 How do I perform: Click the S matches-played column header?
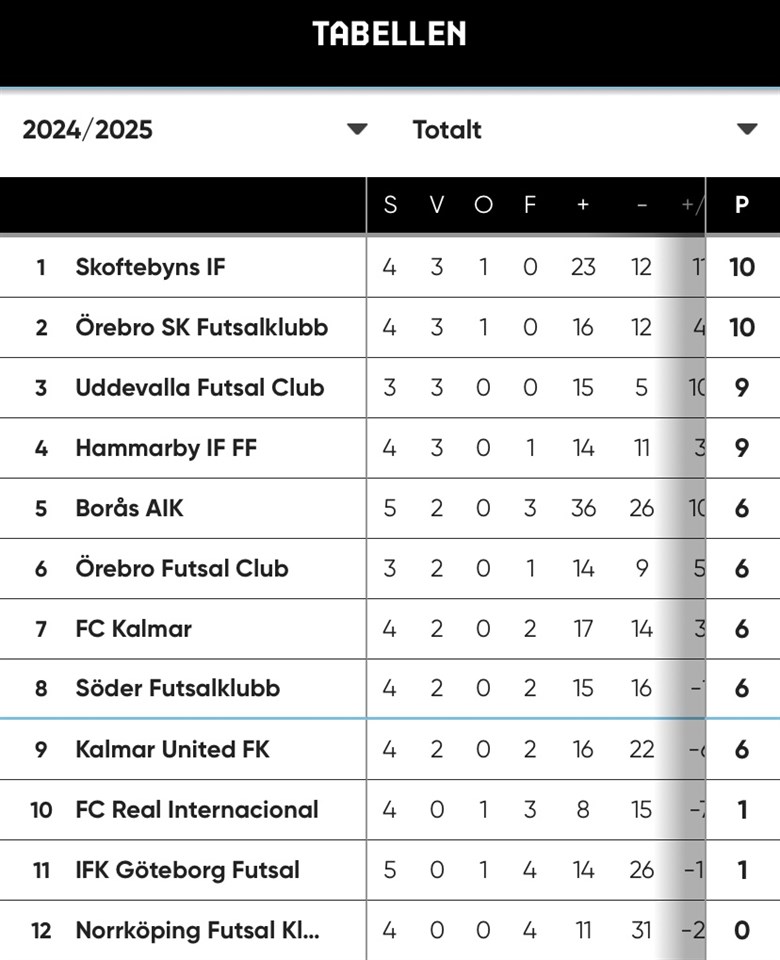point(390,205)
